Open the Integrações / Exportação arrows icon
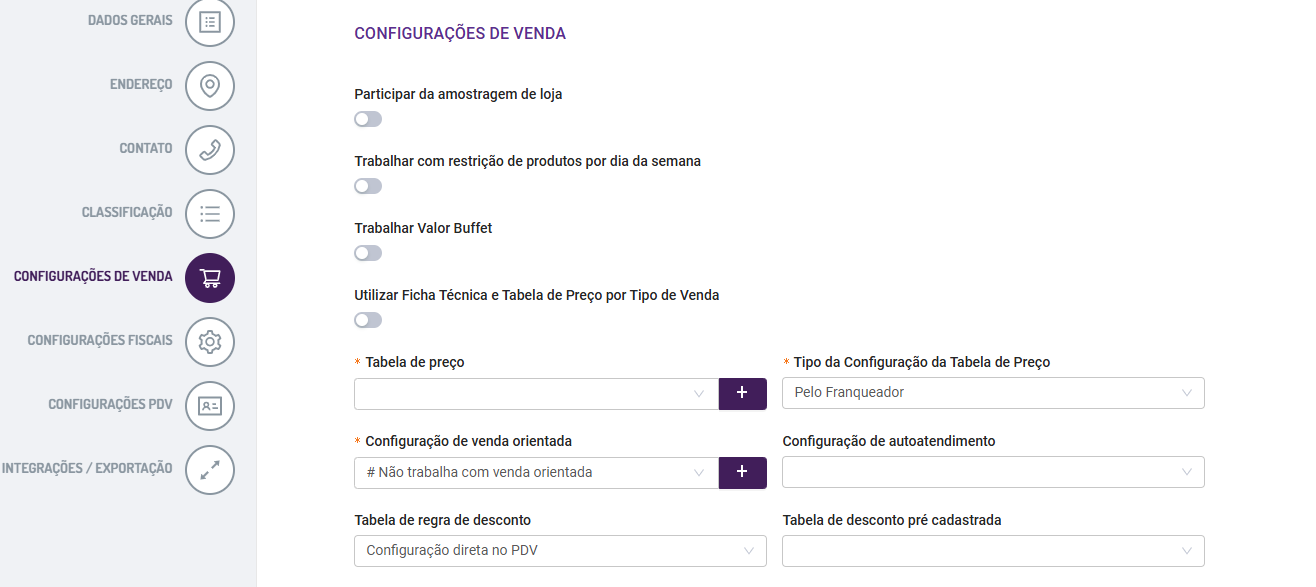1316x587 pixels. point(210,470)
